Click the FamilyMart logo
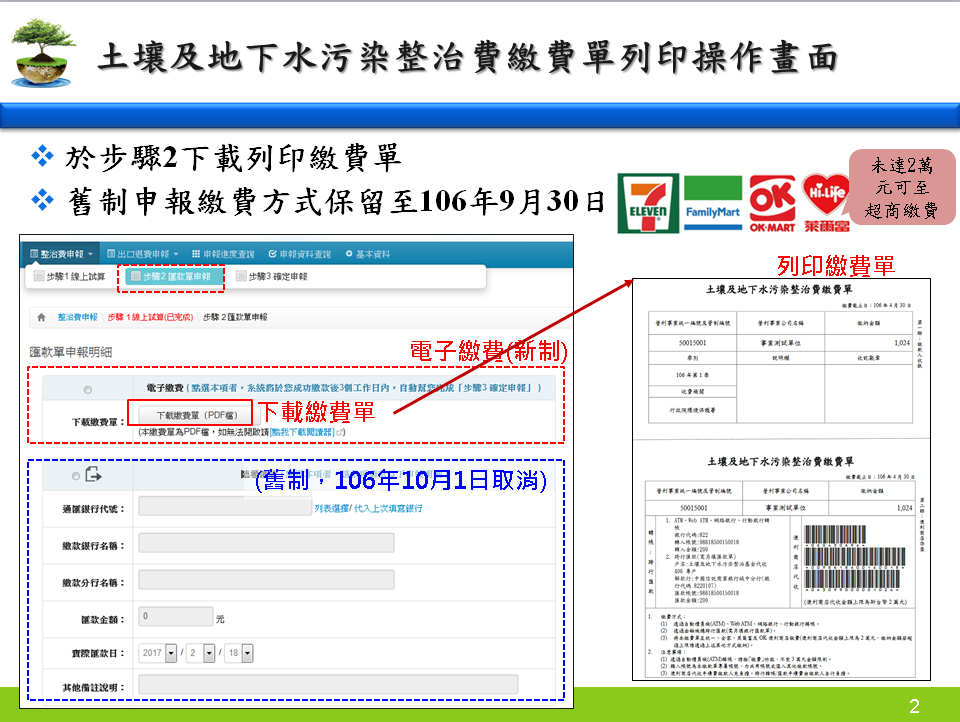The image size is (960, 722). tap(713, 203)
